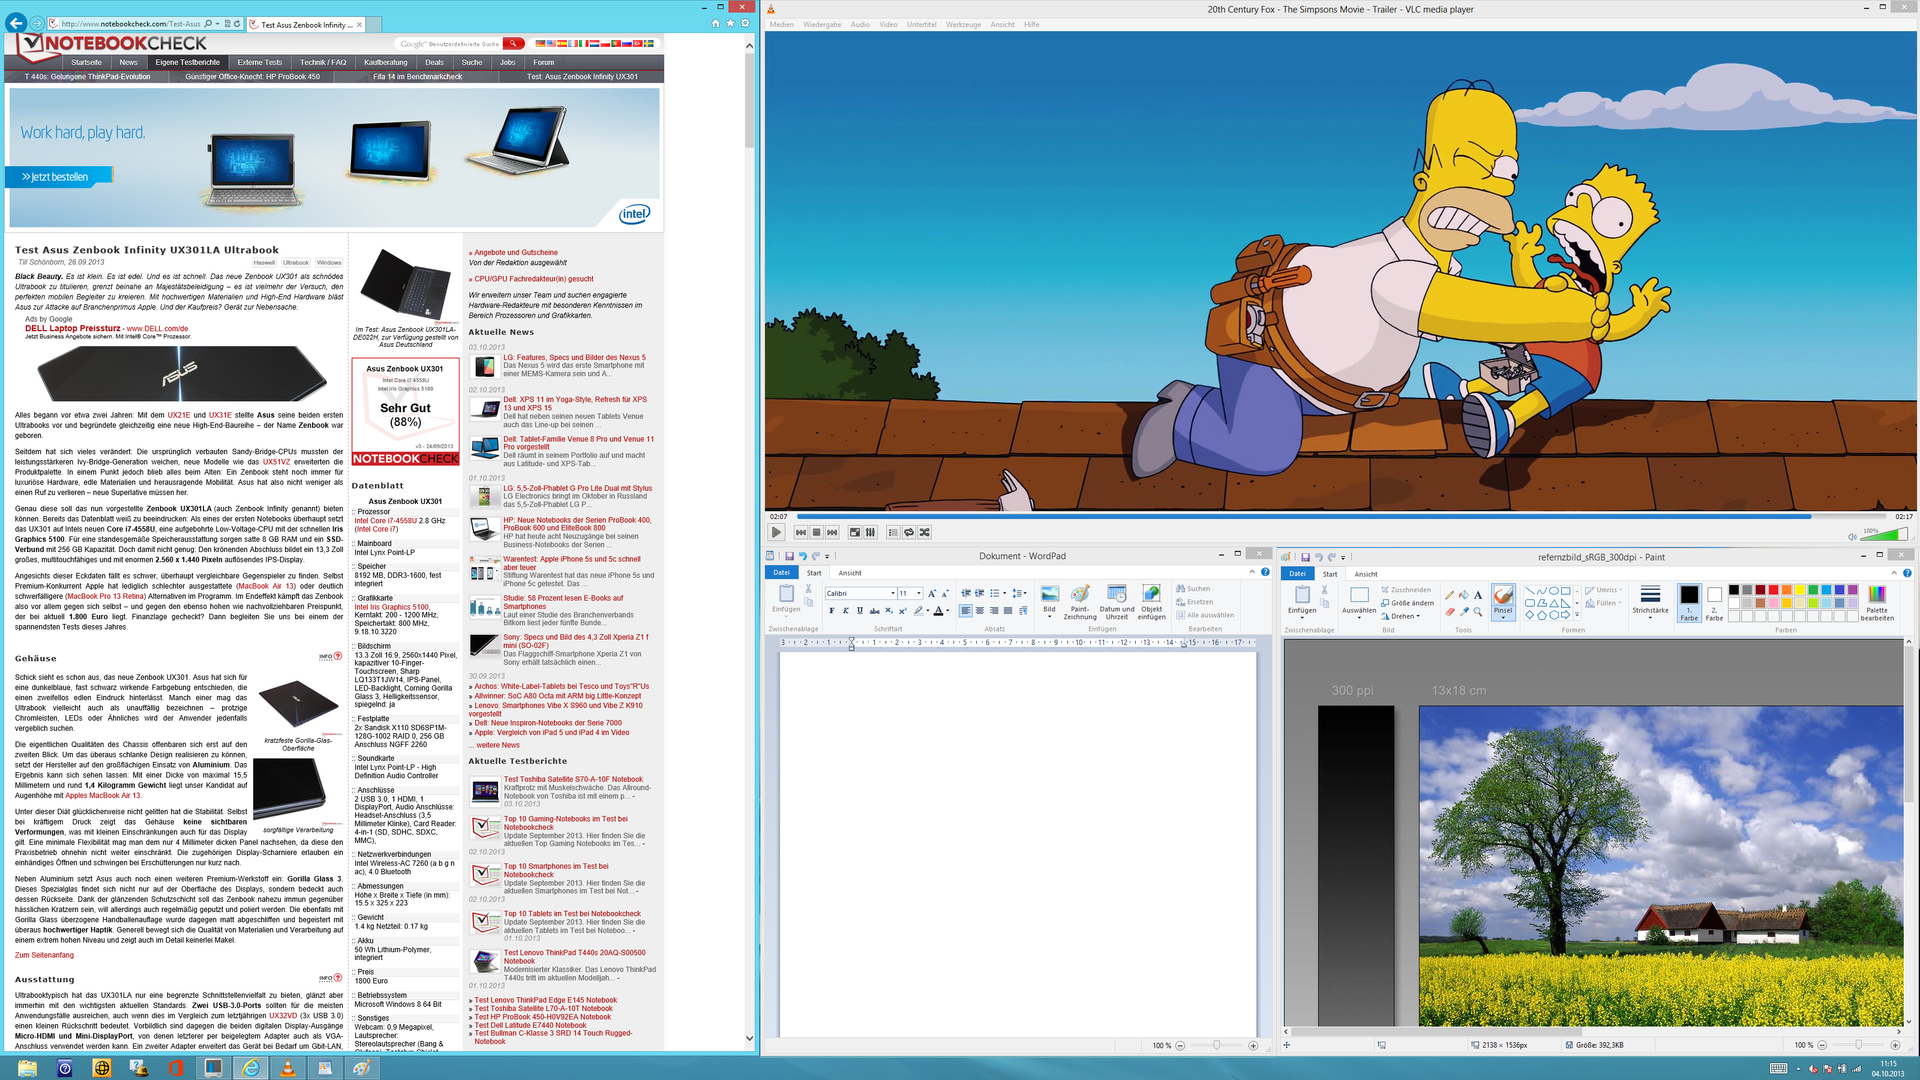Toggle VLC fullscreen view icon

[x=855, y=533]
